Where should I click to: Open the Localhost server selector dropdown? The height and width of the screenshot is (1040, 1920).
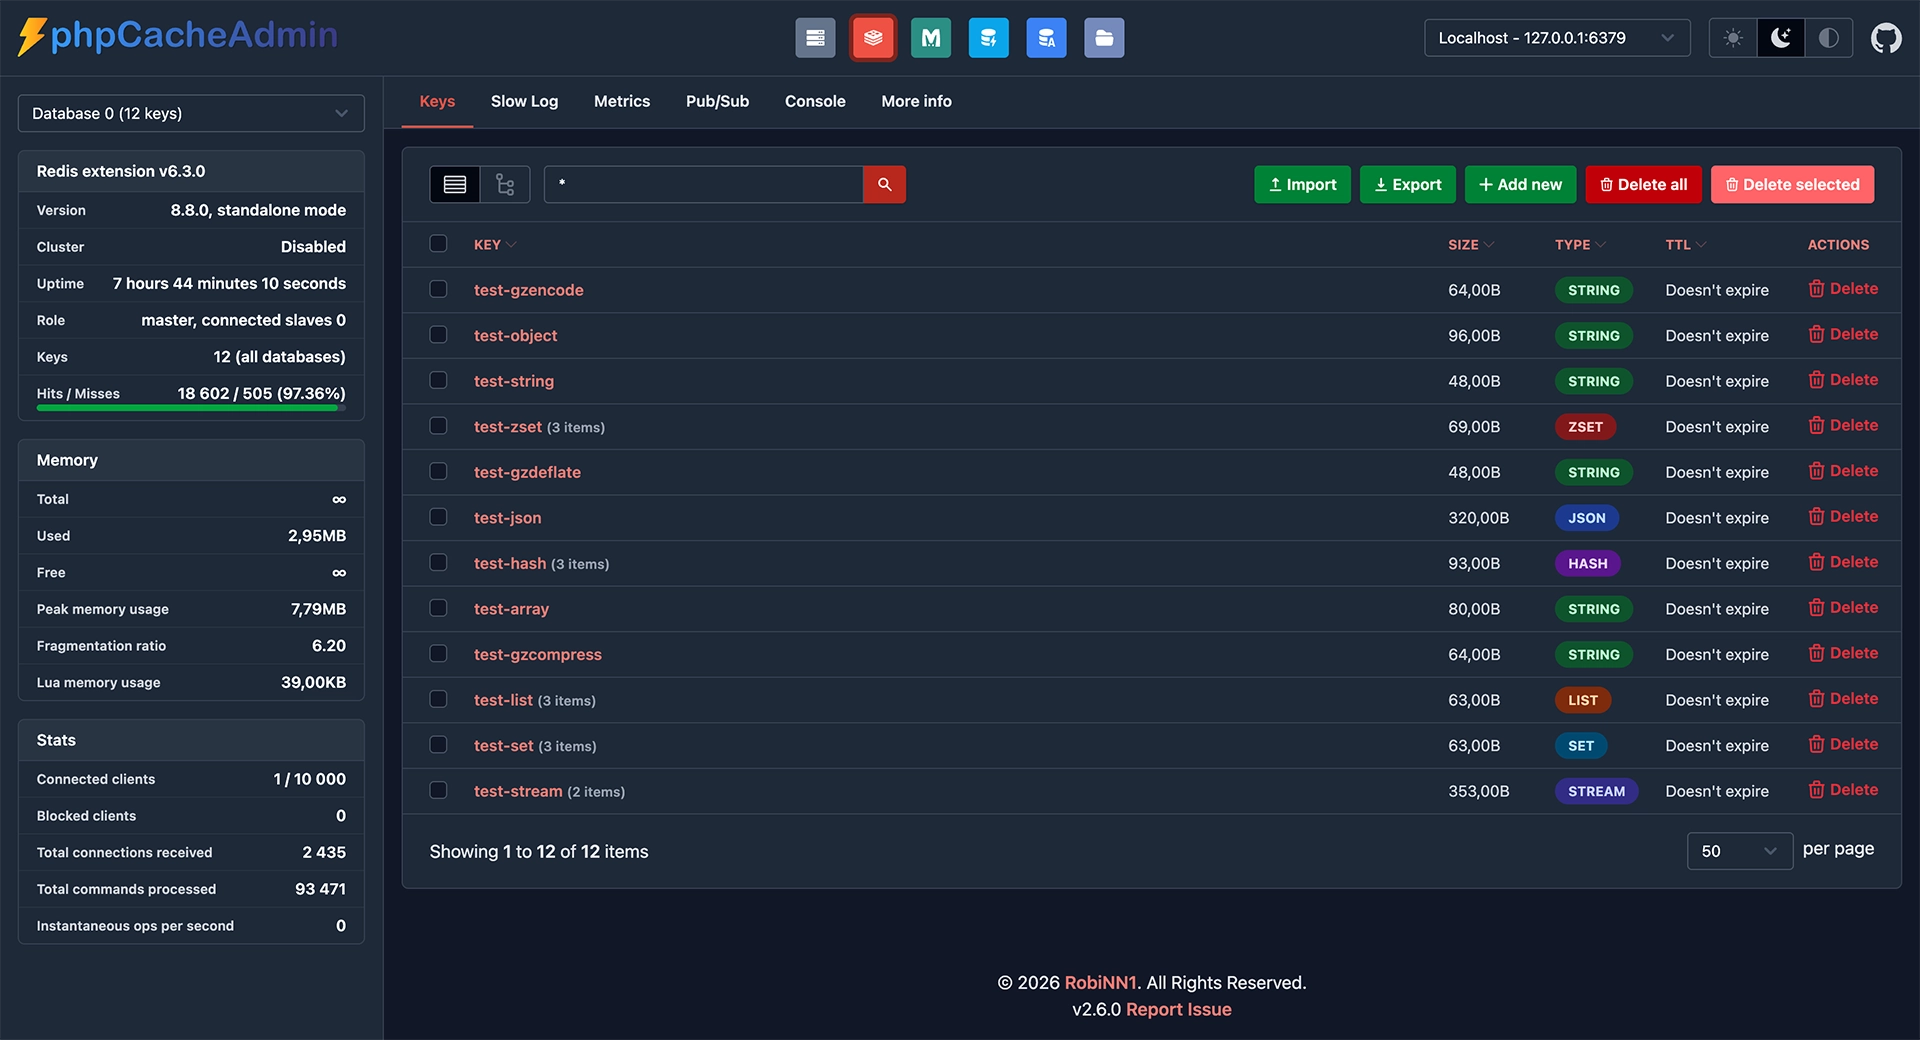(1557, 38)
